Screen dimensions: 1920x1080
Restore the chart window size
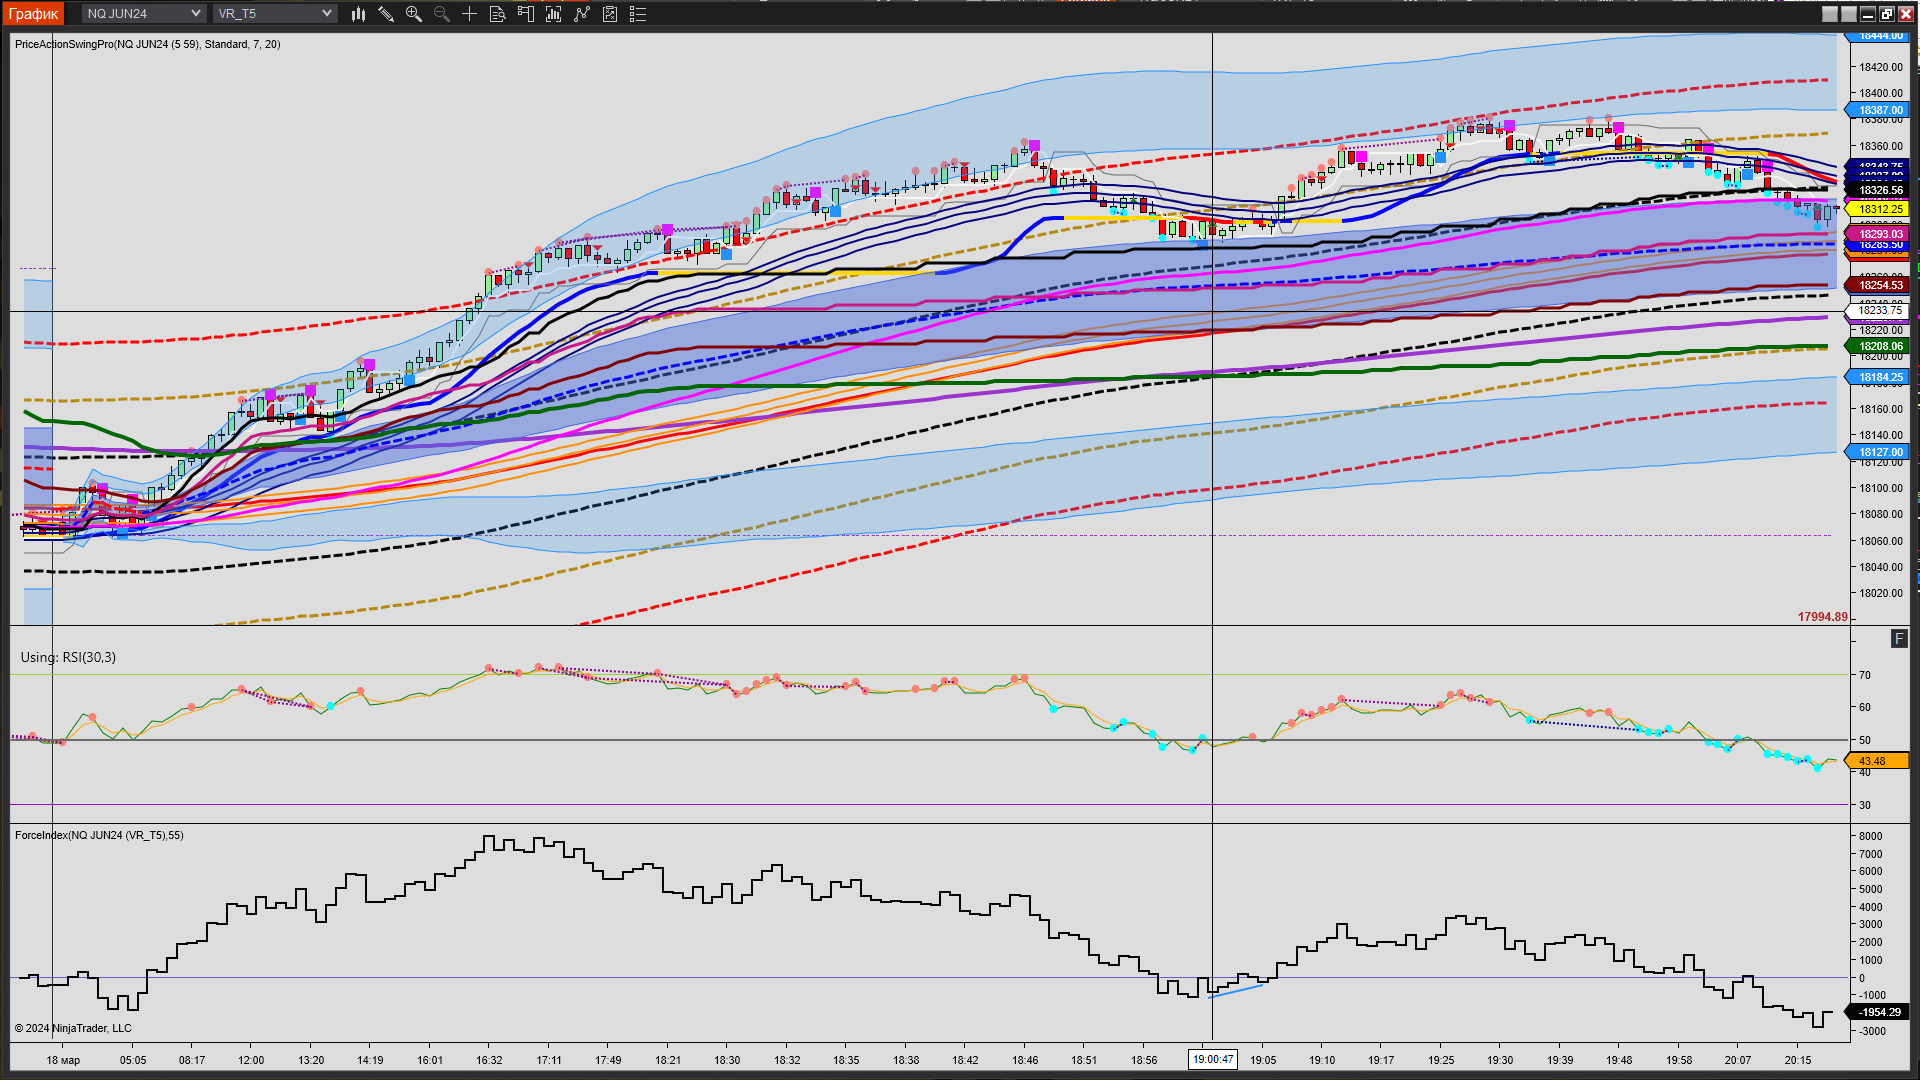(1886, 14)
